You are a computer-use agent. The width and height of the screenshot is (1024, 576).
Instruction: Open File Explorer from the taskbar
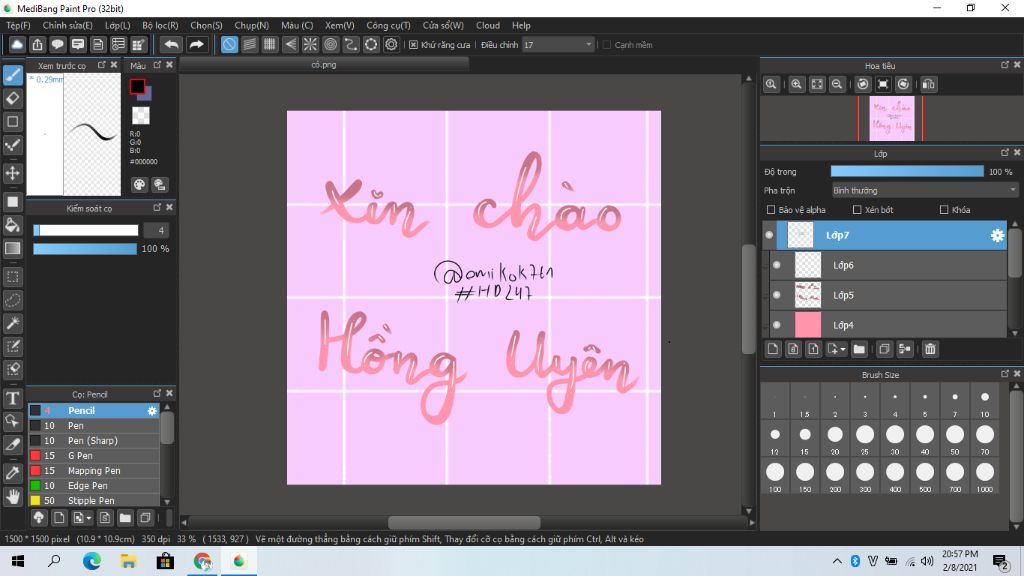click(x=129, y=561)
